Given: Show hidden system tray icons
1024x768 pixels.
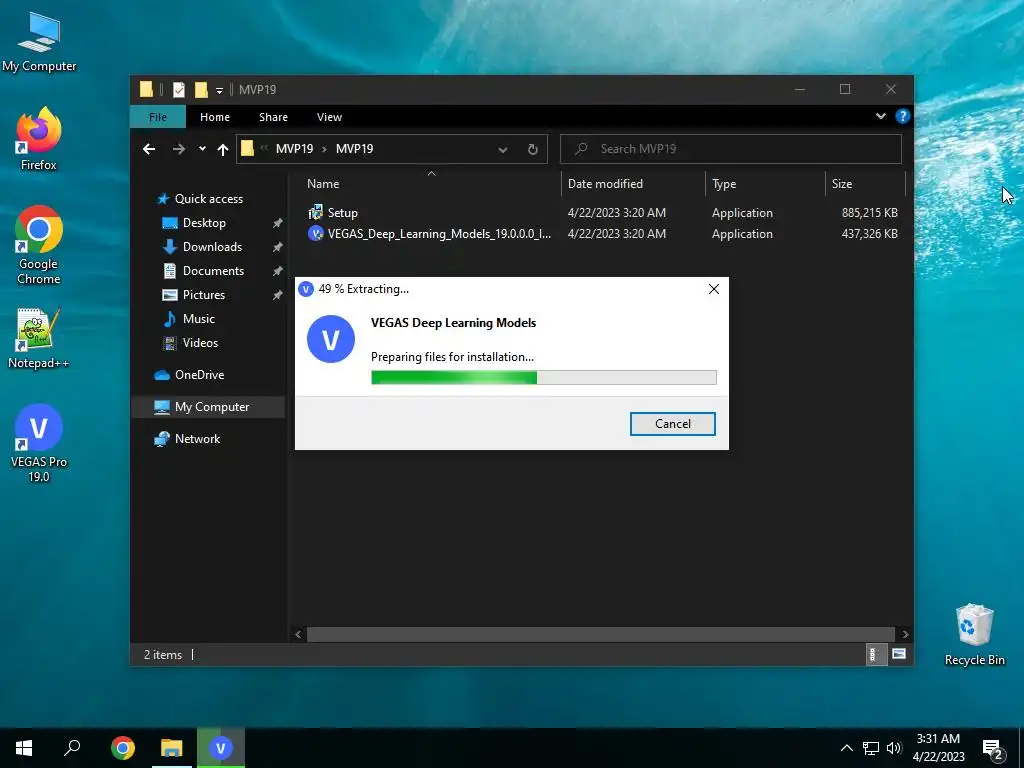Looking at the screenshot, I should coord(846,748).
